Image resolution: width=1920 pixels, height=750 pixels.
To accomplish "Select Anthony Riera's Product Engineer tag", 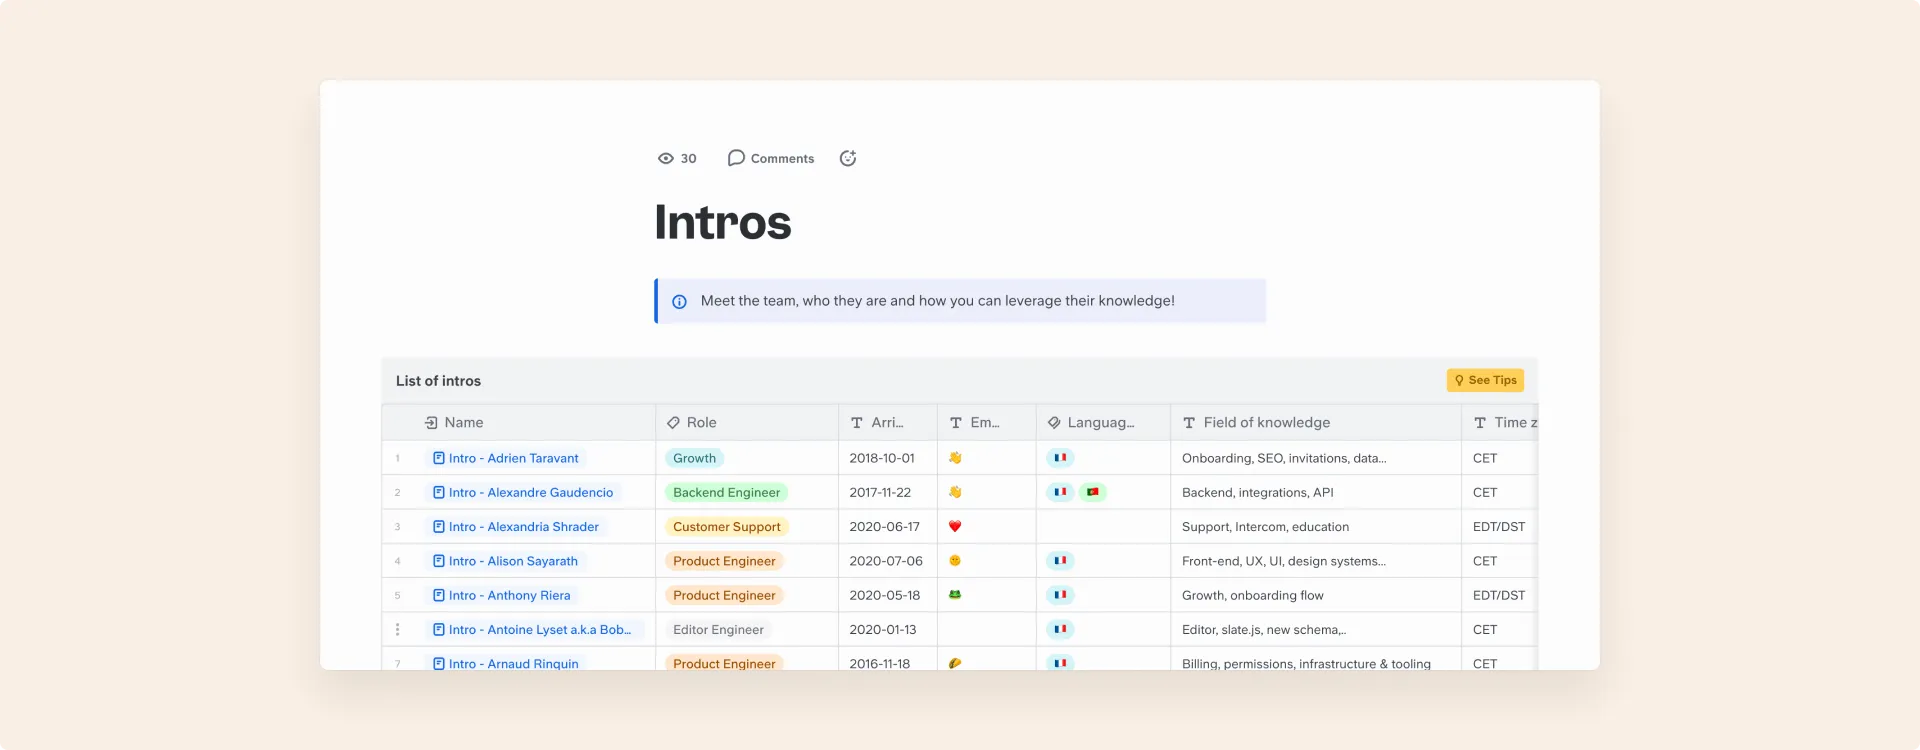I will pos(724,595).
